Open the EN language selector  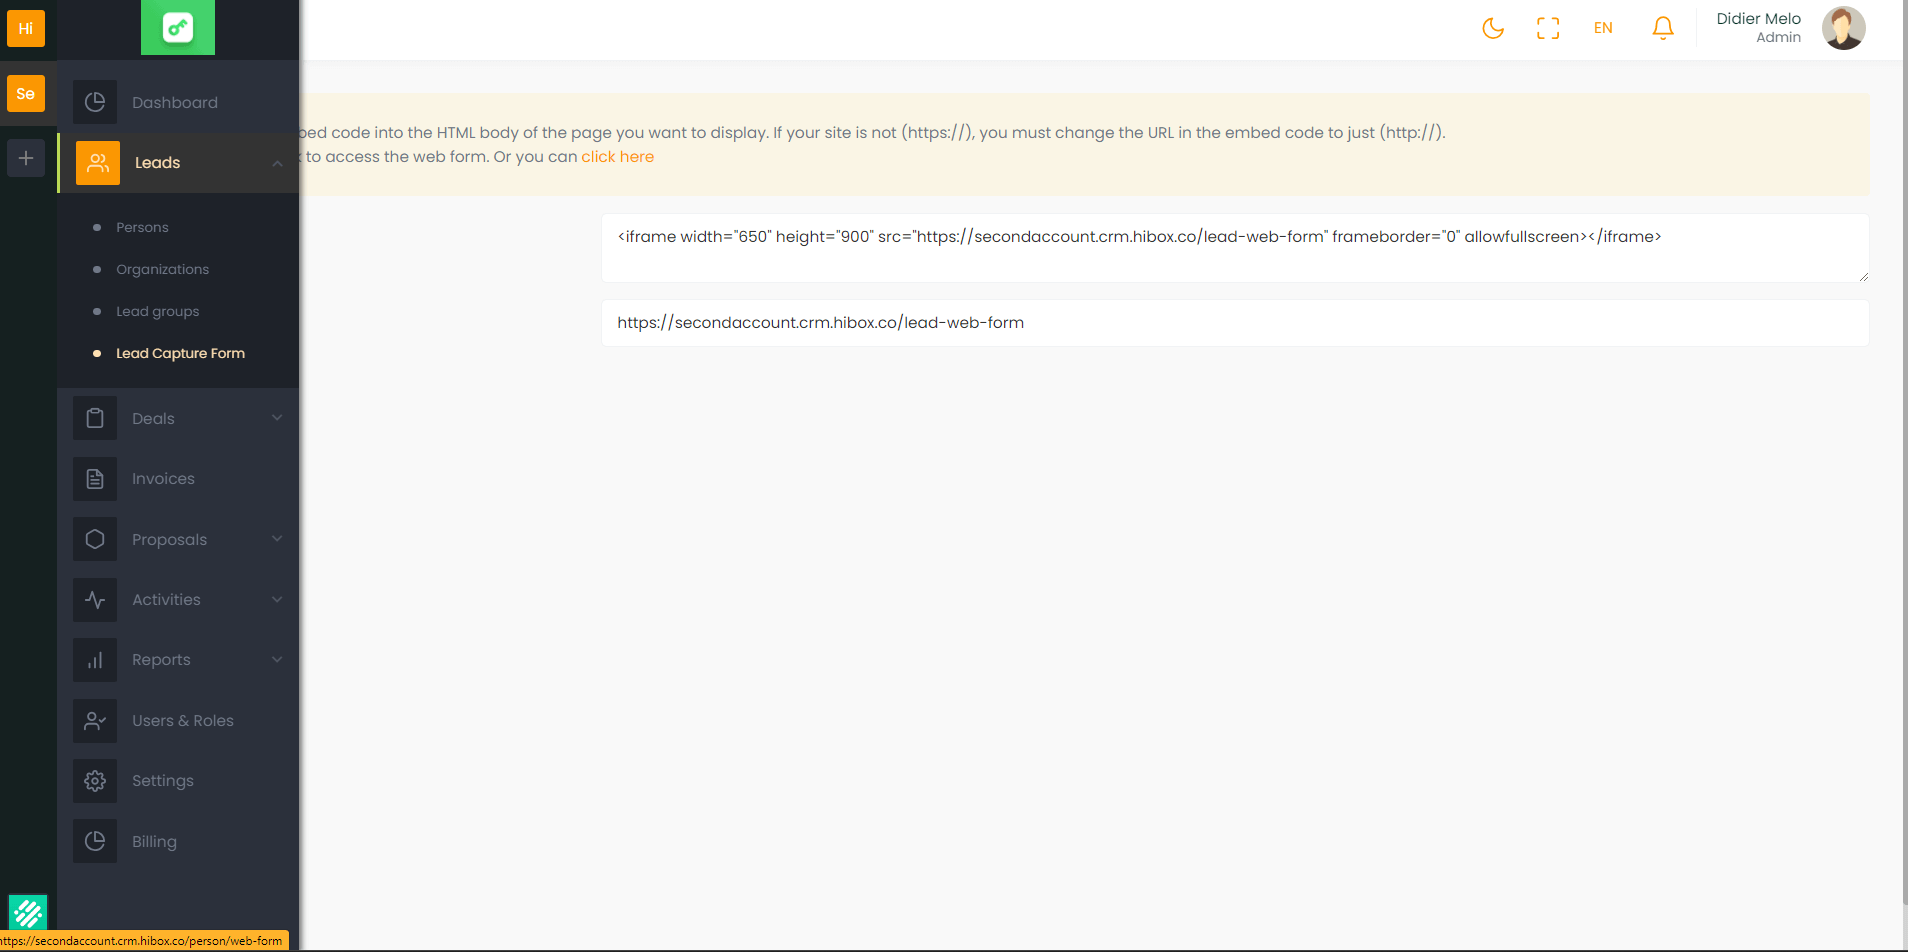1603,28
